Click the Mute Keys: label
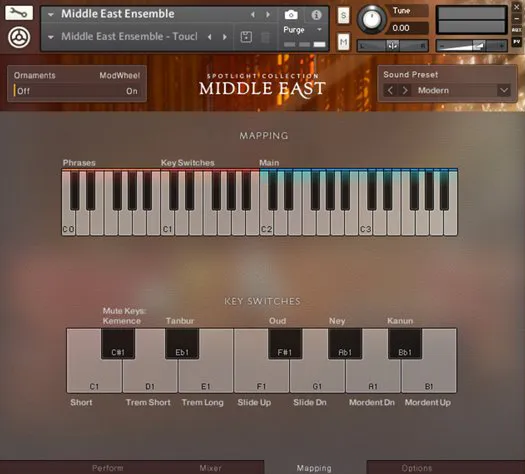 click(x=124, y=311)
